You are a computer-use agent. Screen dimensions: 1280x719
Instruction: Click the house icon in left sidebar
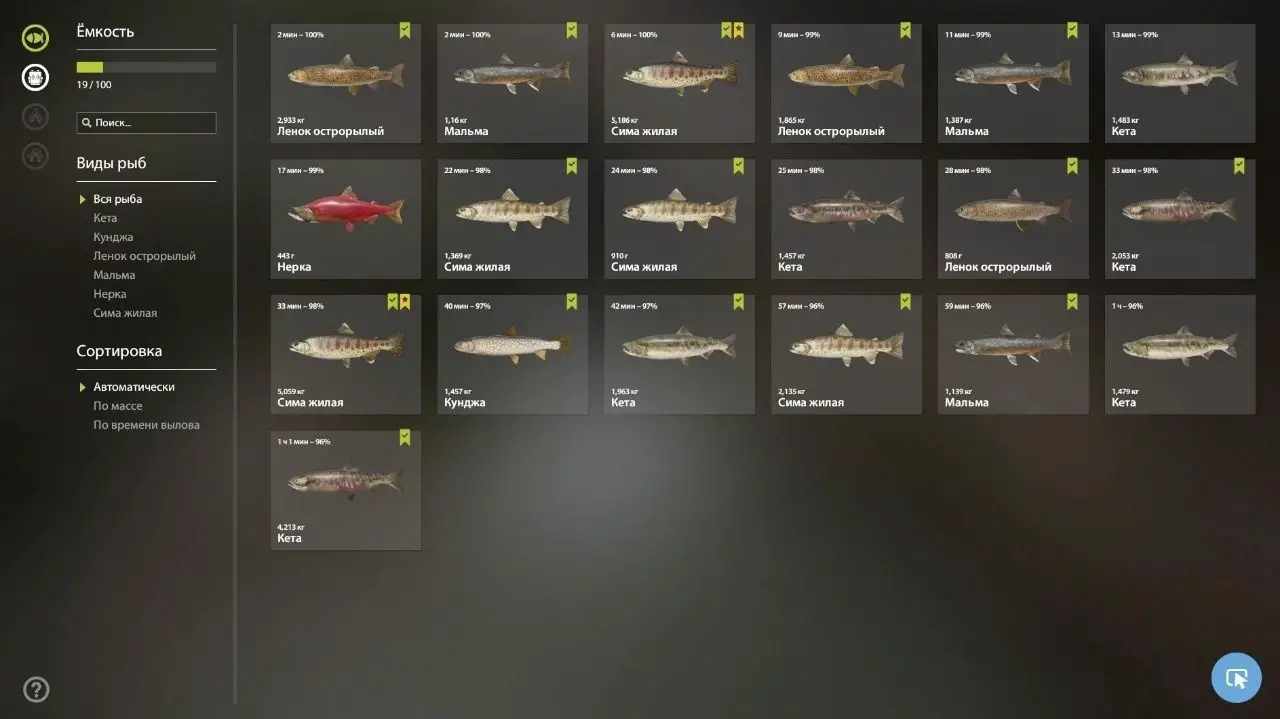(x=35, y=155)
